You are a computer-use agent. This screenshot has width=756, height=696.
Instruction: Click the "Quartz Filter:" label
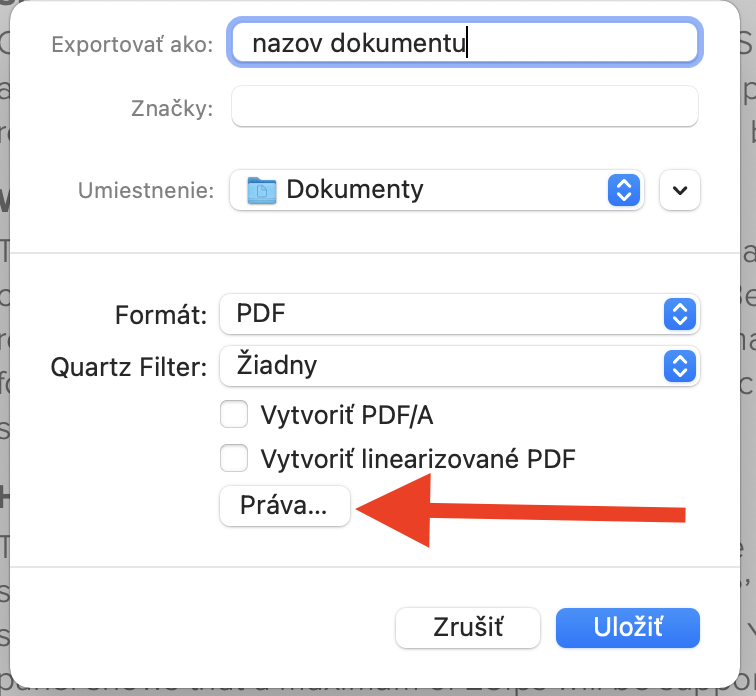click(x=128, y=366)
